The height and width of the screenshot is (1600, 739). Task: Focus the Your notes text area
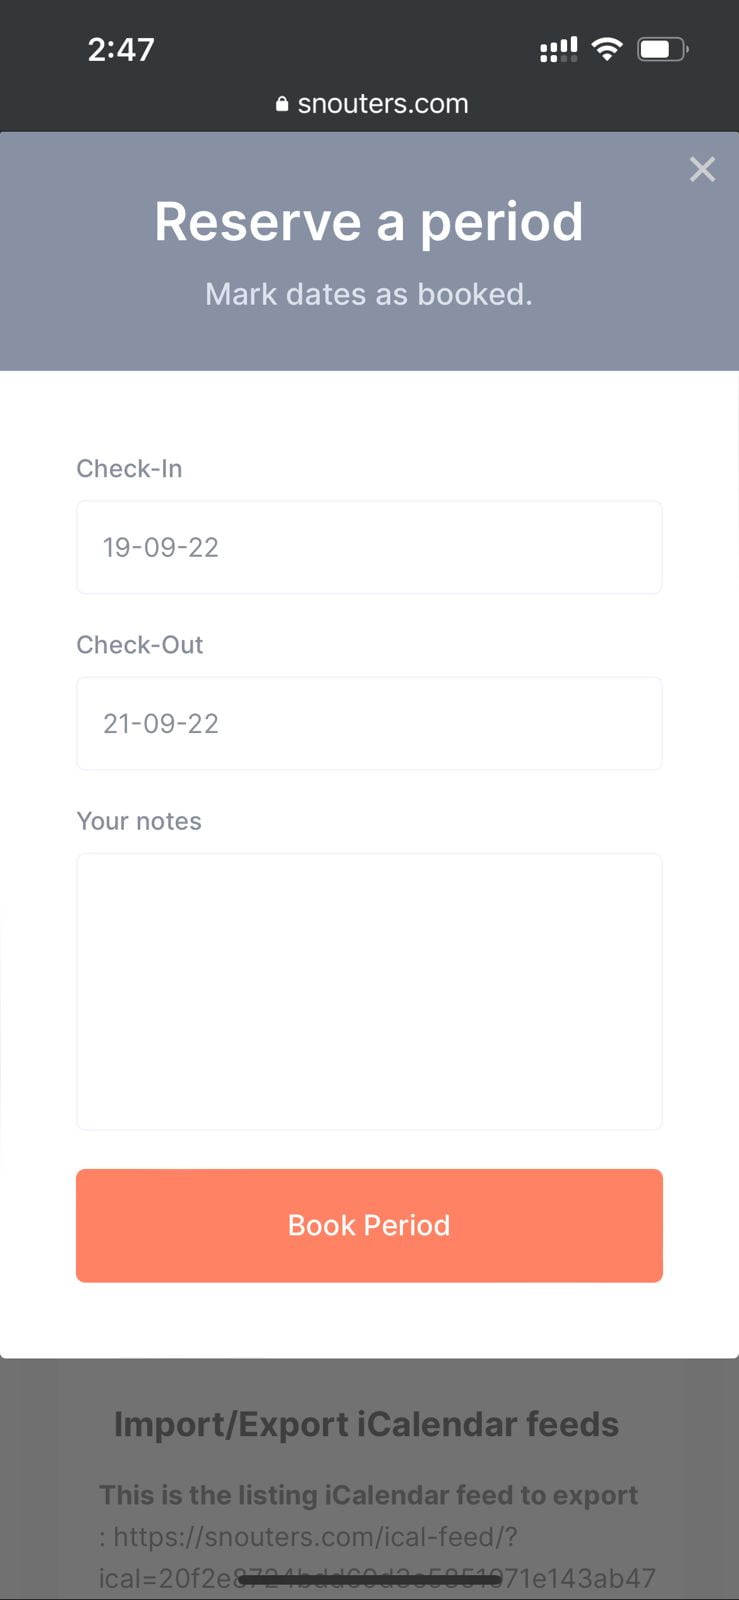369,991
